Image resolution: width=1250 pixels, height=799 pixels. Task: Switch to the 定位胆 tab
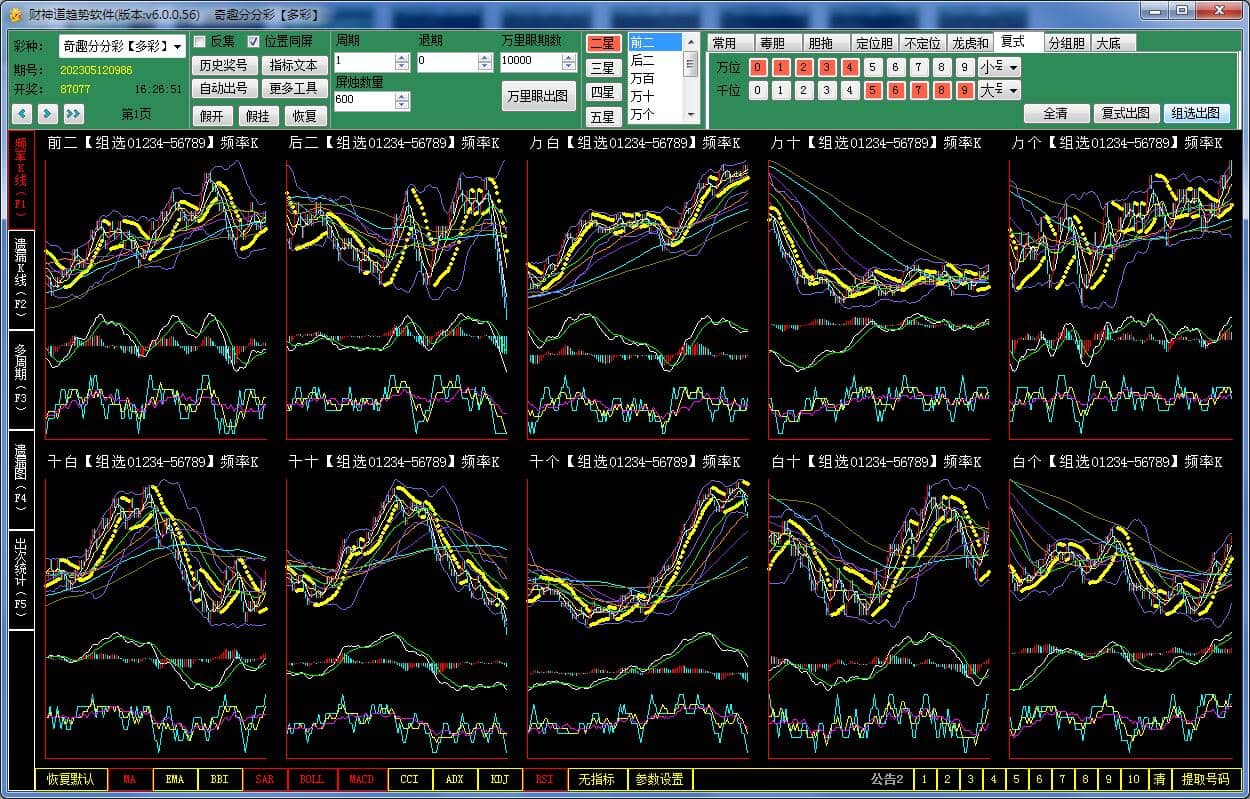(x=874, y=43)
